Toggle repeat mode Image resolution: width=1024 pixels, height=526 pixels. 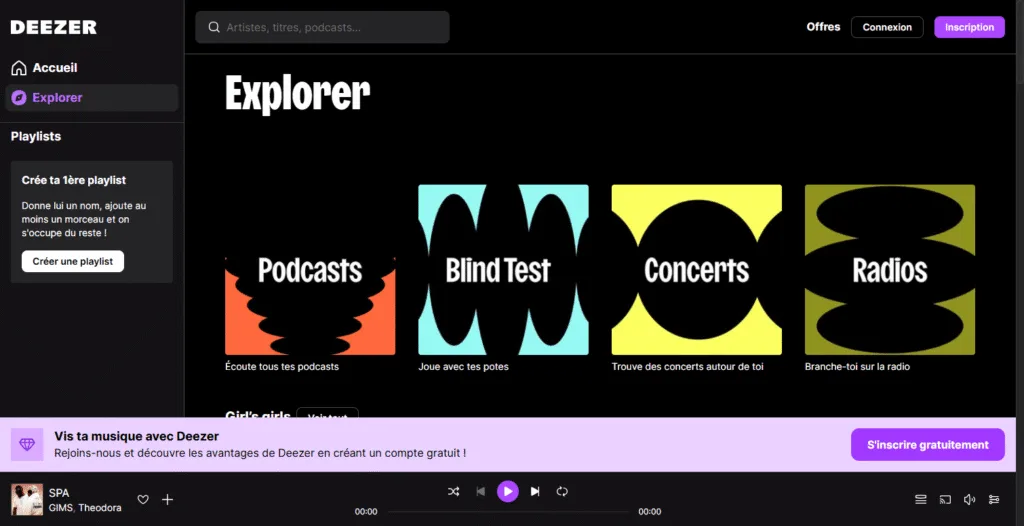click(x=562, y=491)
